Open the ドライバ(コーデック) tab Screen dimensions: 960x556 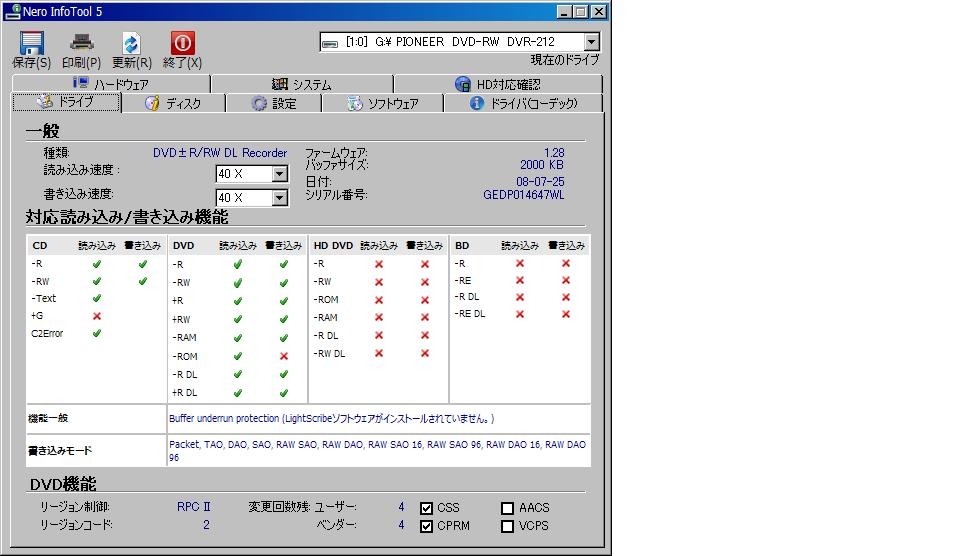(x=523, y=103)
